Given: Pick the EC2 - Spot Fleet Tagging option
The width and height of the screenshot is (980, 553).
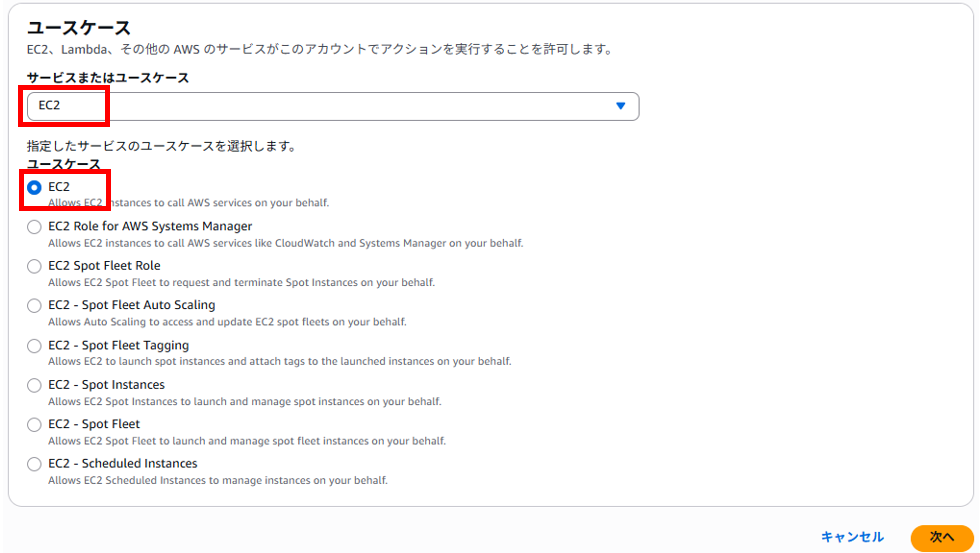Looking at the screenshot, I should (x=34, y=346).
